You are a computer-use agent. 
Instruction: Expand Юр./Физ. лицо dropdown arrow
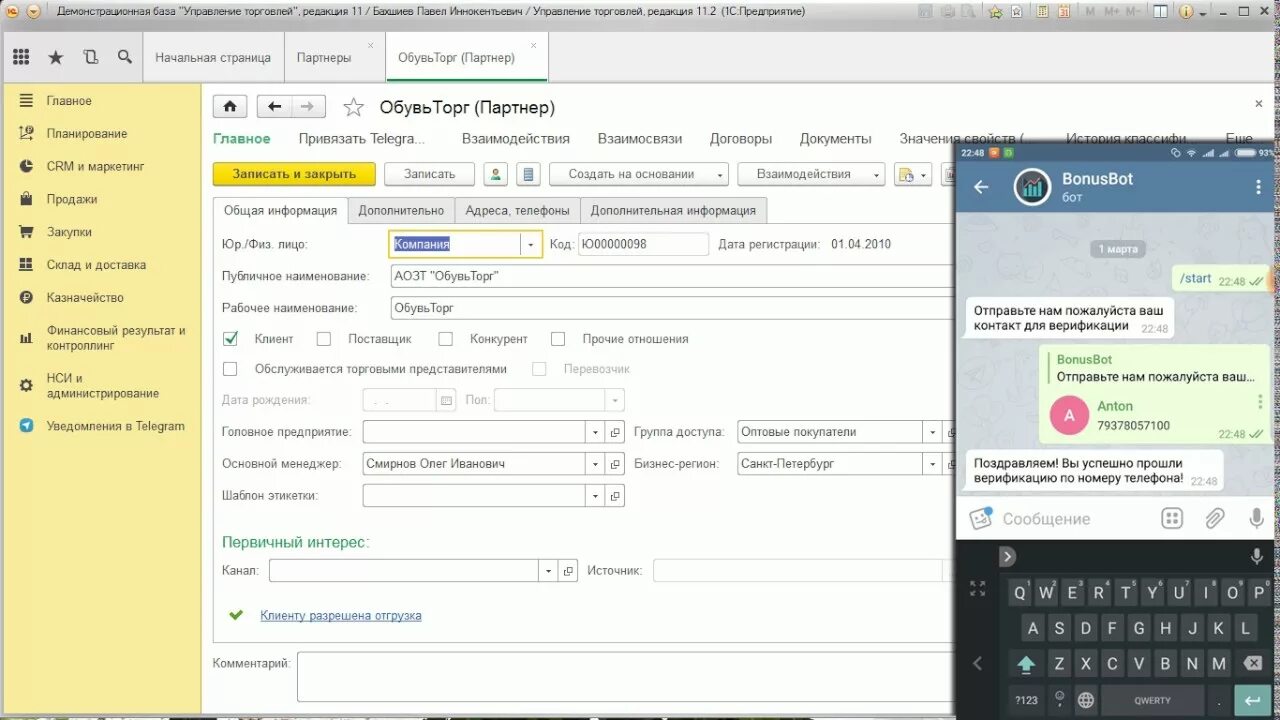pos(530,244)
